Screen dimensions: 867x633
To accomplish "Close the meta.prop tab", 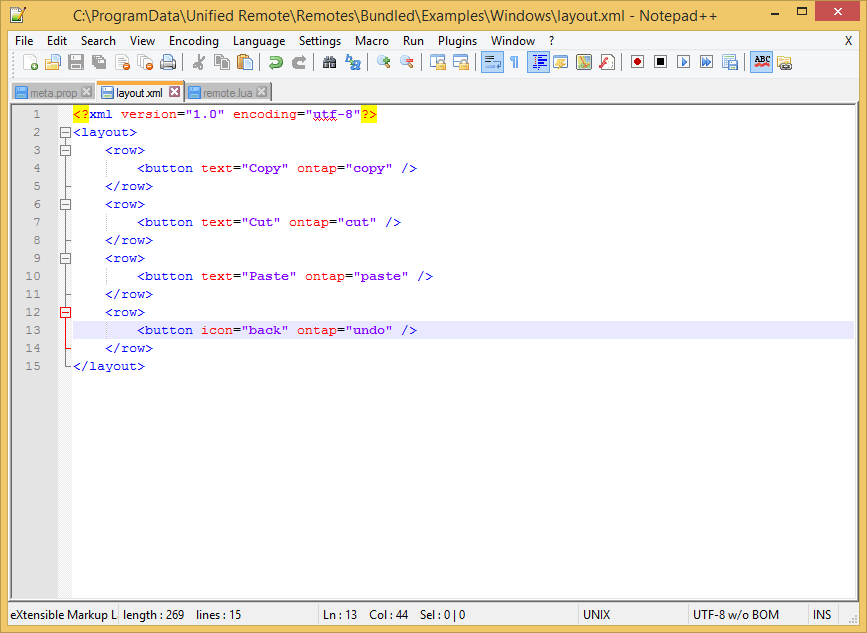I will tap(86, 92).
